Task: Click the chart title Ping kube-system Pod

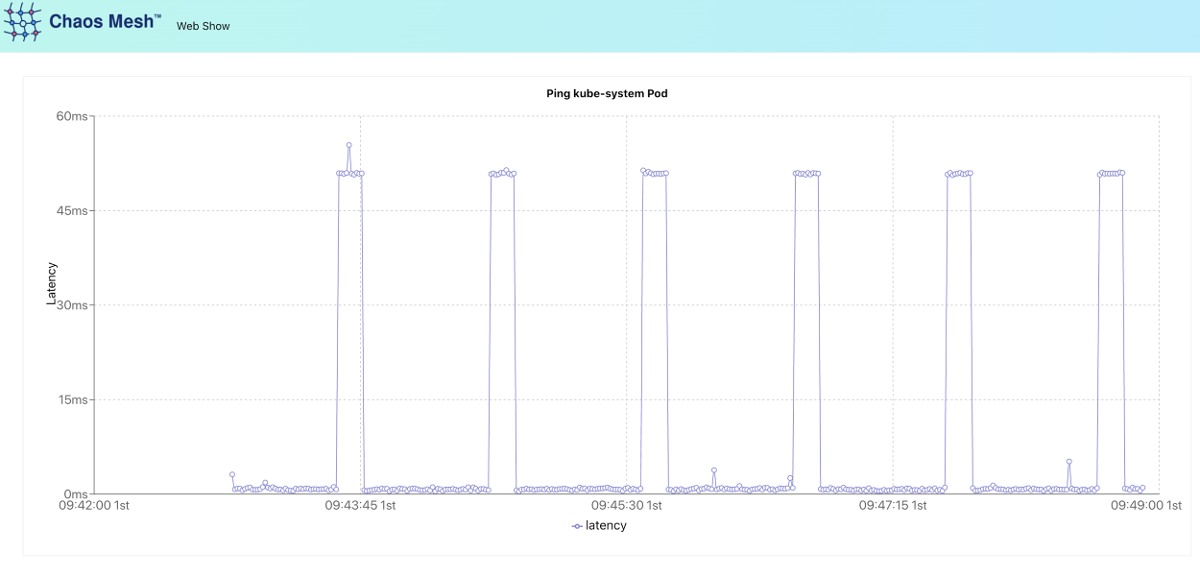Action: tap(606, 93)
